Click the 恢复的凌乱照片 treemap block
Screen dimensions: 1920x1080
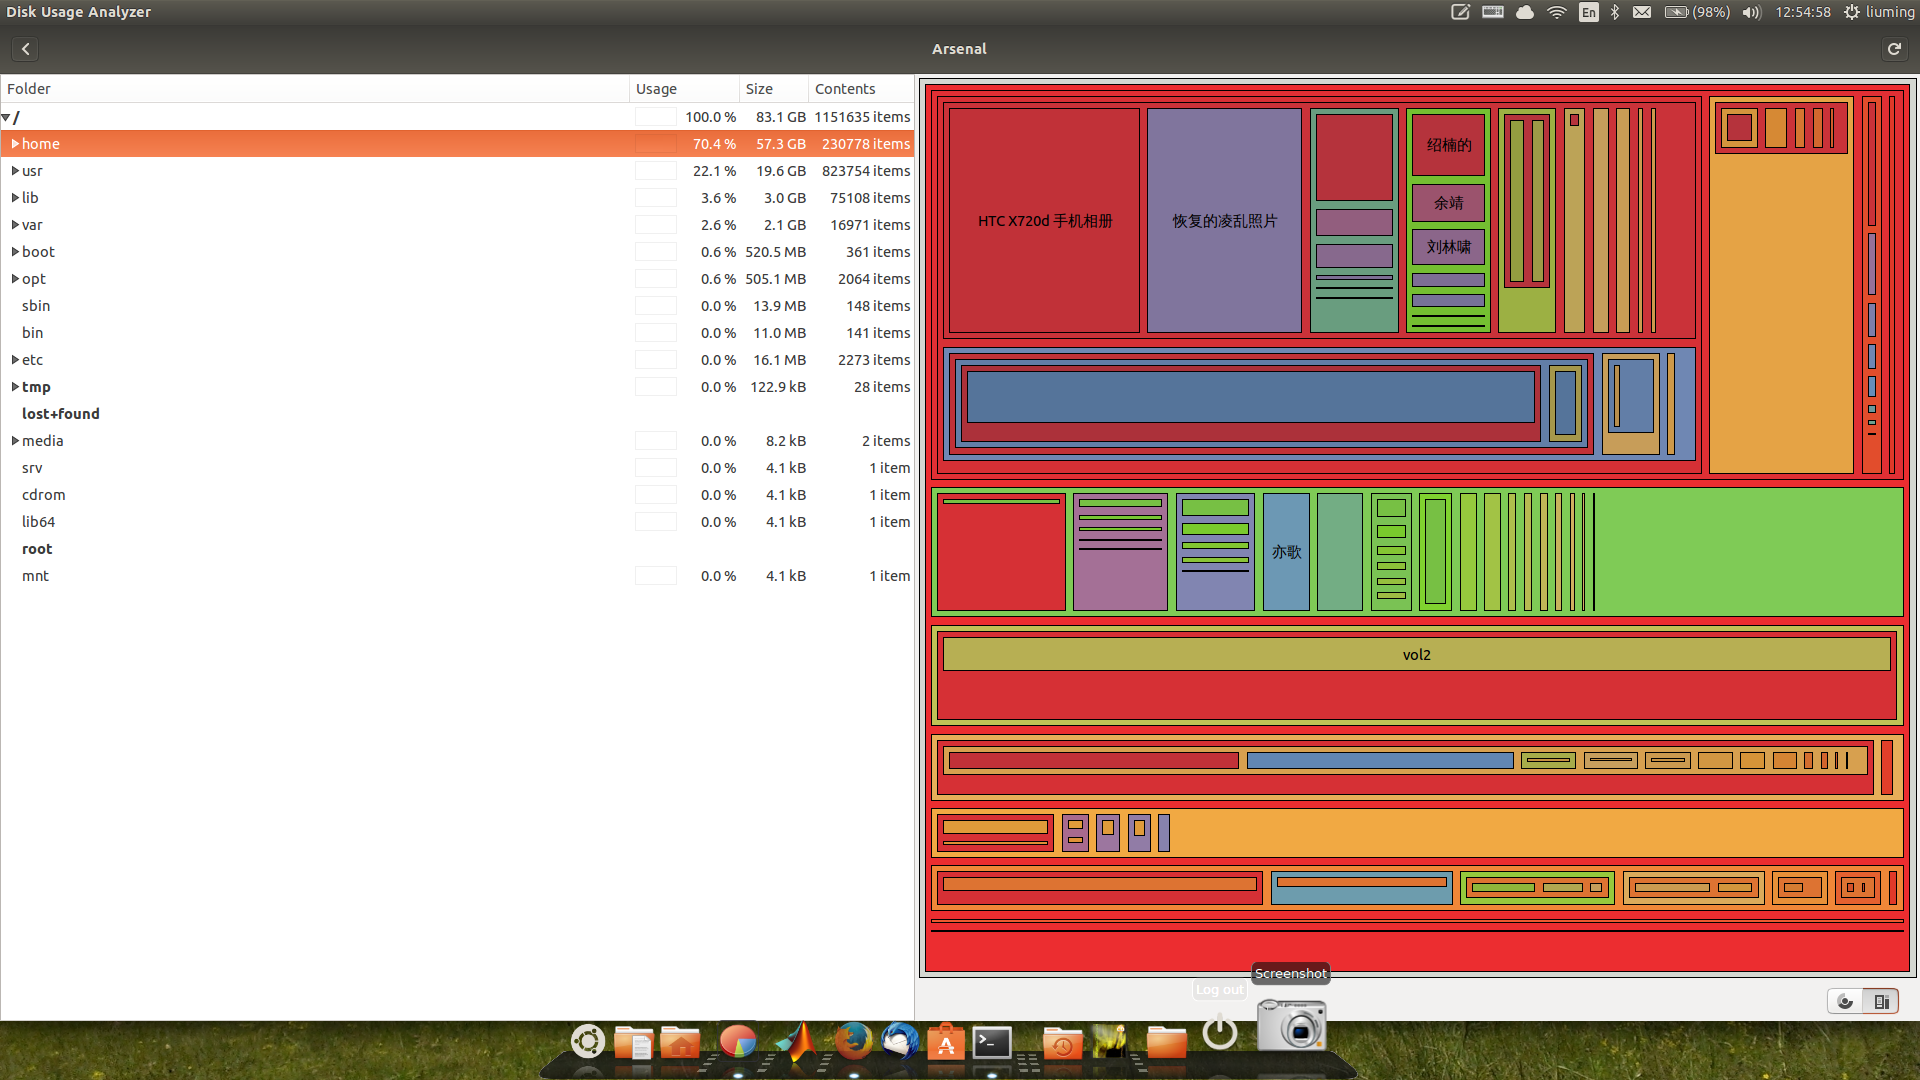pyautogui.click(x=1224, y=220)
